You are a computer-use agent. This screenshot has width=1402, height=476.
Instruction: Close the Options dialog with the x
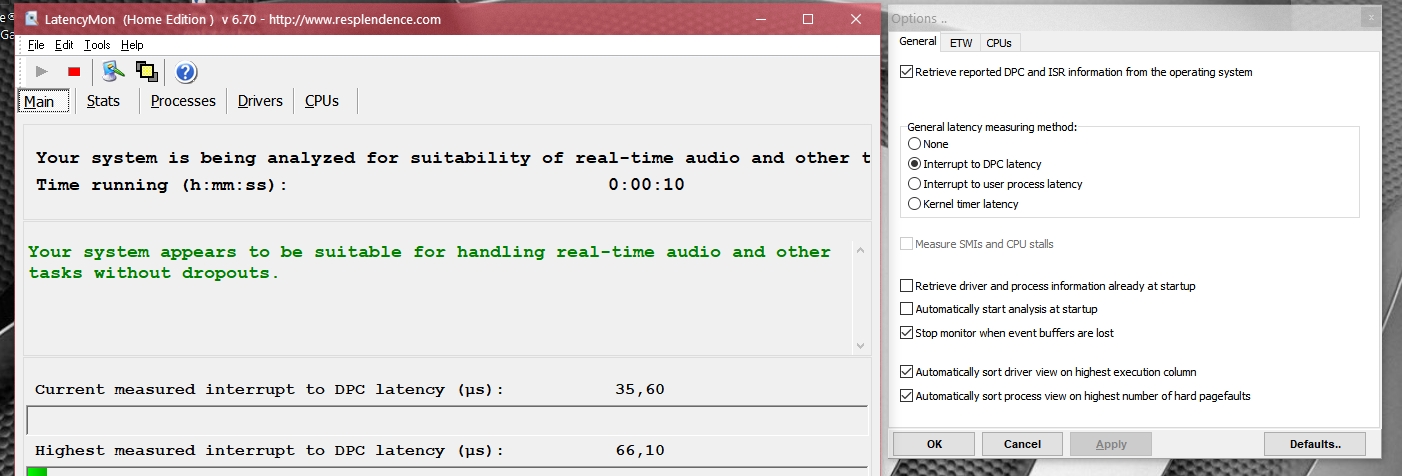1369,17
